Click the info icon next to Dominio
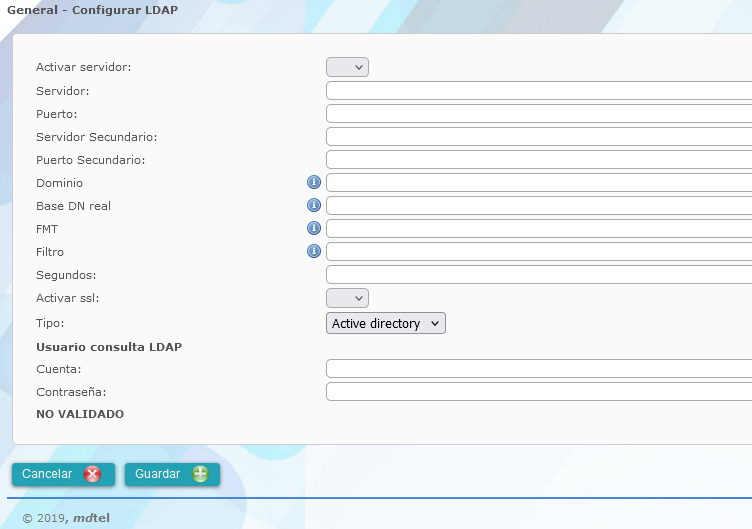The height and width of the screenshot is (529, 752). click(313, 183)
